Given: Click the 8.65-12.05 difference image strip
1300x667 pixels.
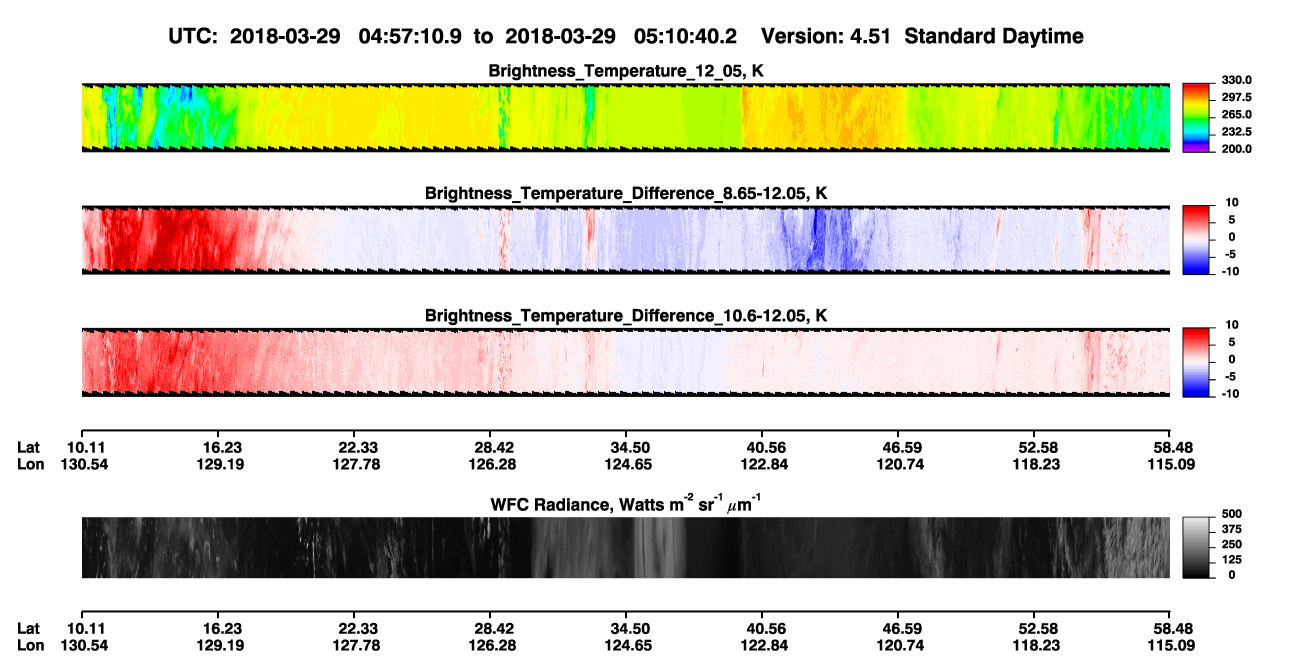Looking at the screenshot, I should point(625,239).
